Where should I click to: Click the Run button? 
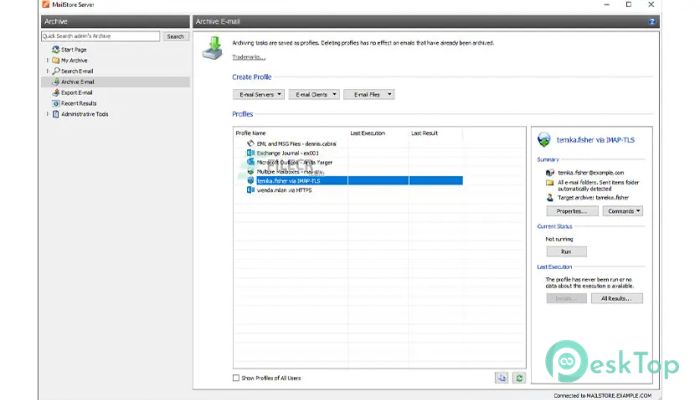pyautogui.click(x=567, y=251)
